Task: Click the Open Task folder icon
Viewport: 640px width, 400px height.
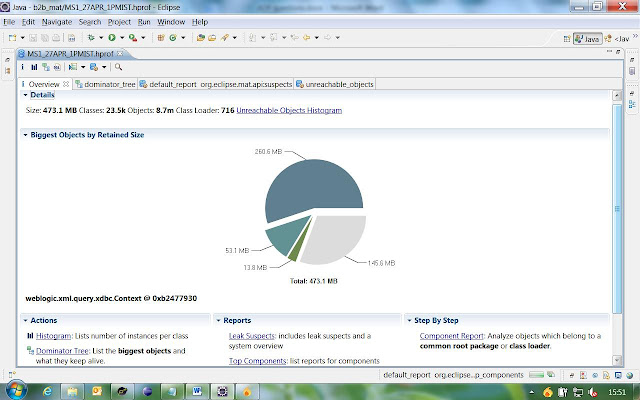Action: pyautogui.click(x=212, y=38)
